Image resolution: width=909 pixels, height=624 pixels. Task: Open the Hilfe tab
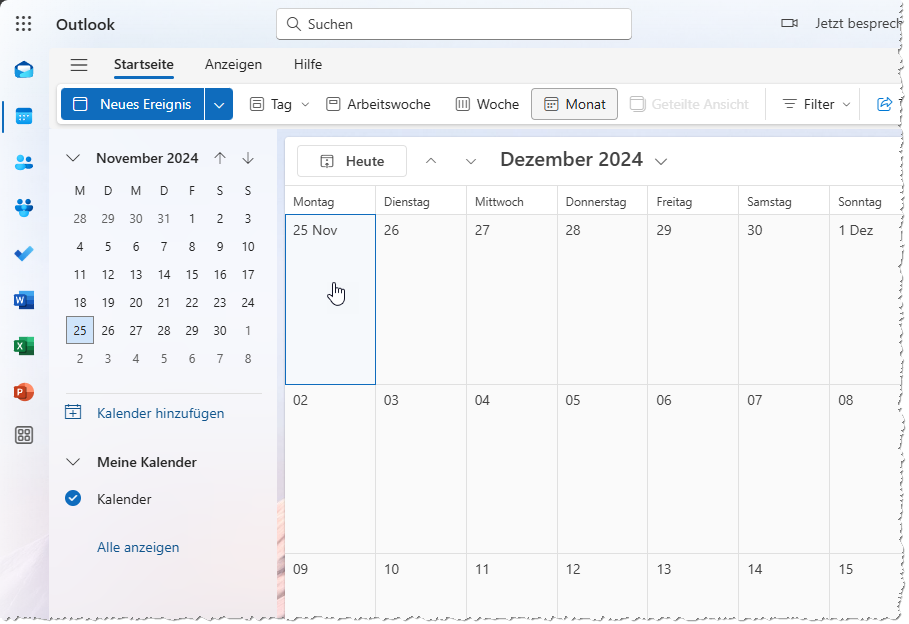[307, 64]
